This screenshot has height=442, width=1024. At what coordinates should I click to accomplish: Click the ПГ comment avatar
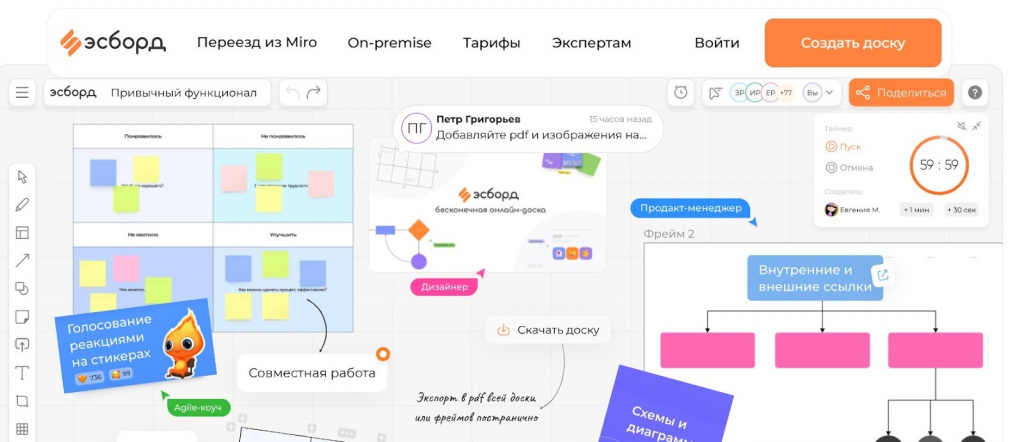pos(416,129)
